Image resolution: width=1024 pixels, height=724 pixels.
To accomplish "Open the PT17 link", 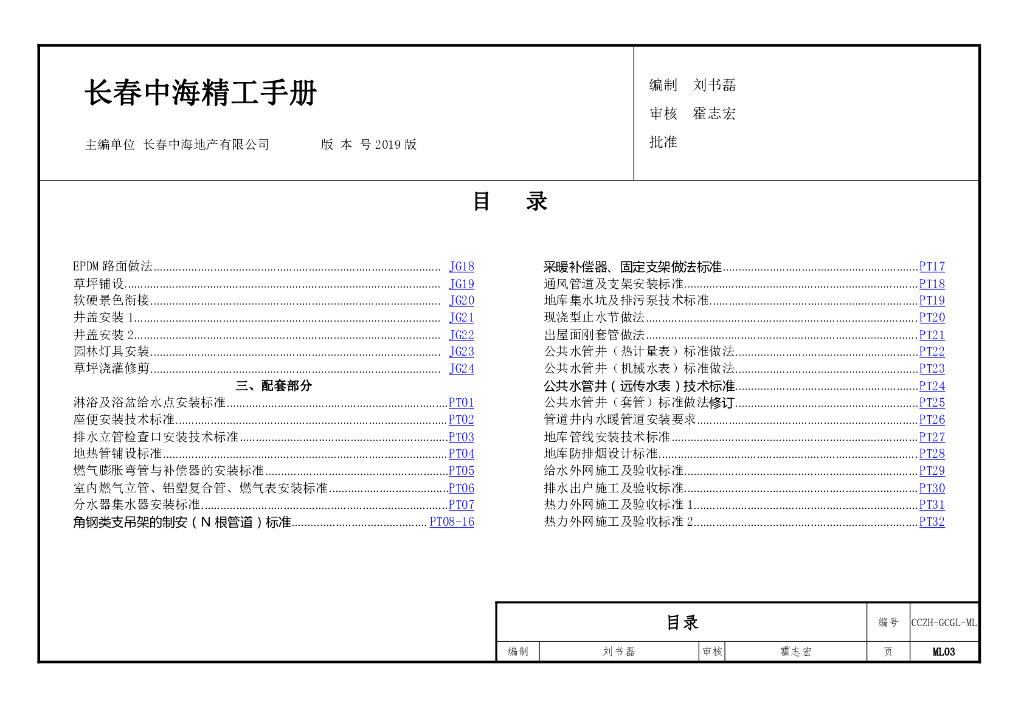I will point(932,266).
